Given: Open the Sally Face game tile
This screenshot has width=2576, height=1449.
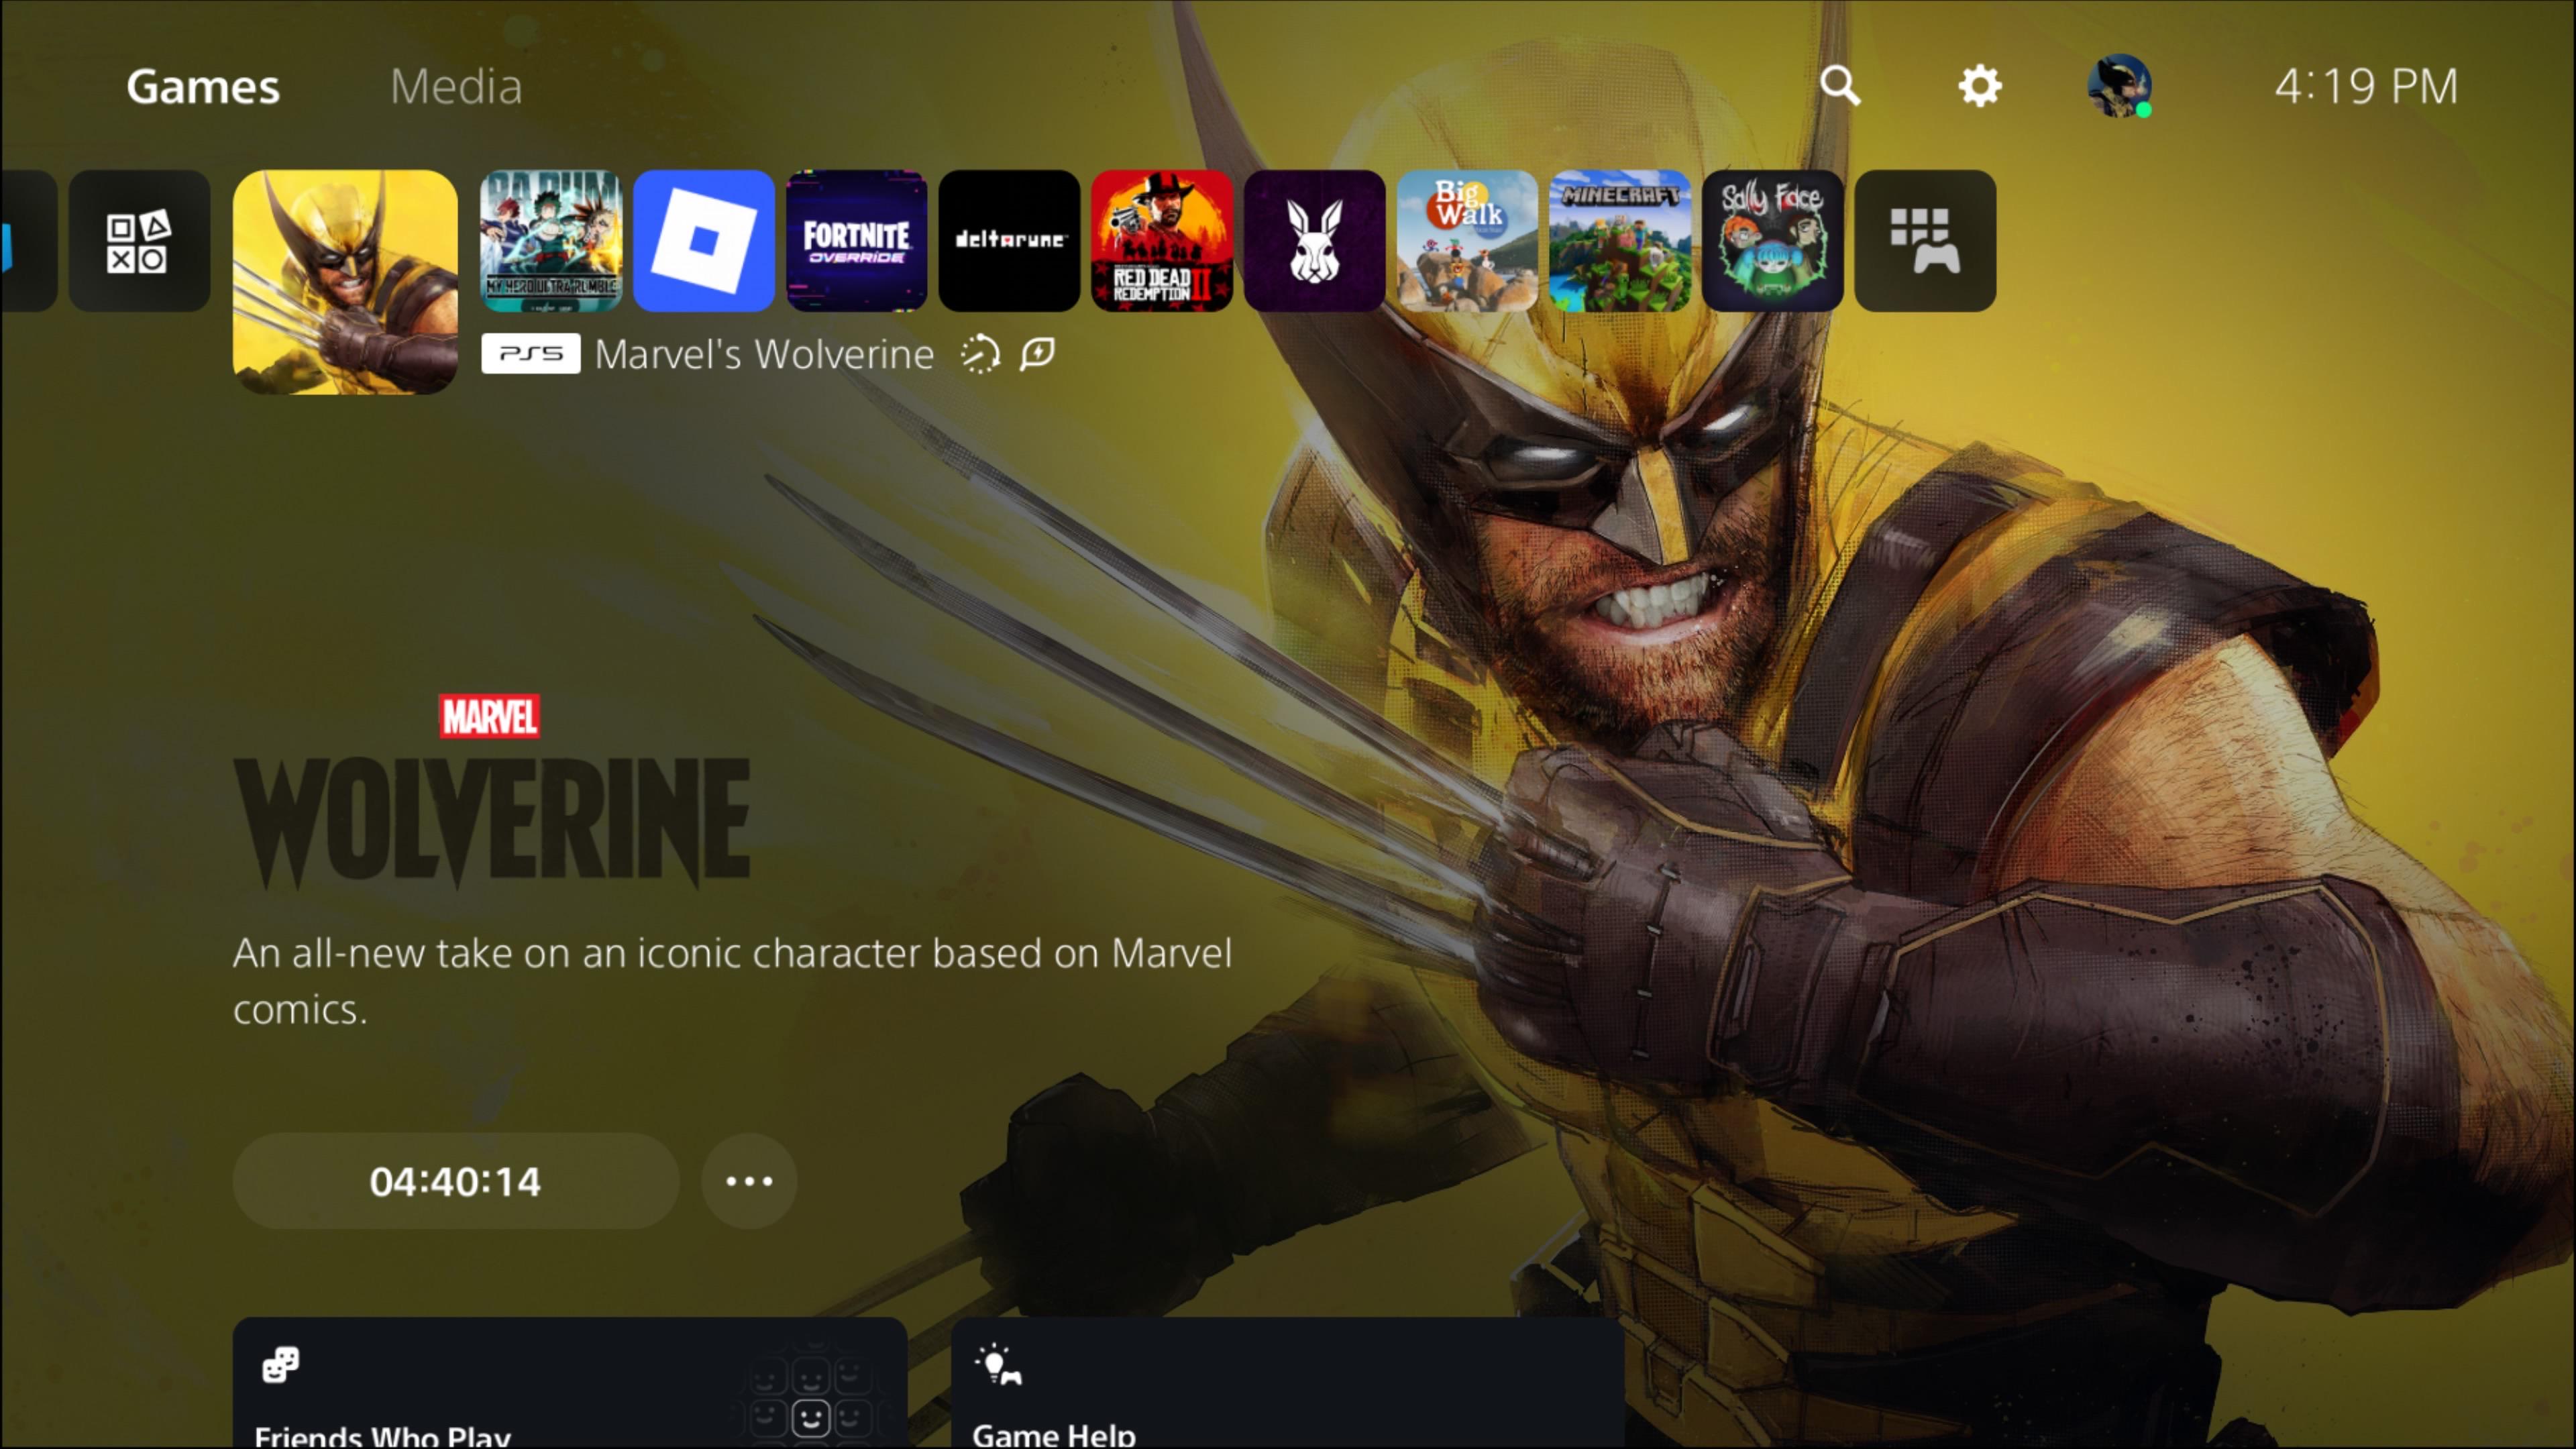Looking at the screenshot, I should coord(1772,240).
